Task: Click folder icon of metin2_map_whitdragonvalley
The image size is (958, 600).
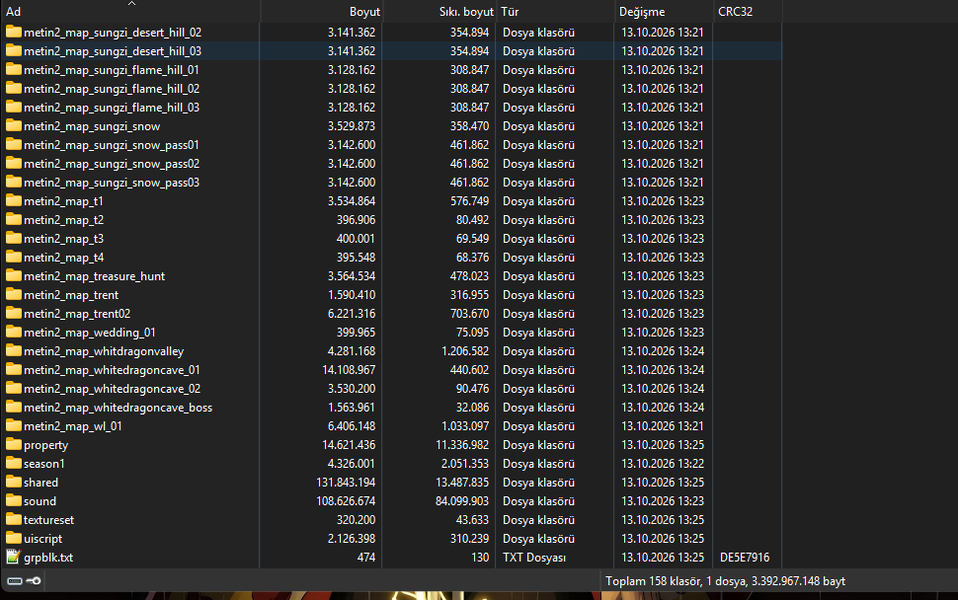Action: coord(13,351)
